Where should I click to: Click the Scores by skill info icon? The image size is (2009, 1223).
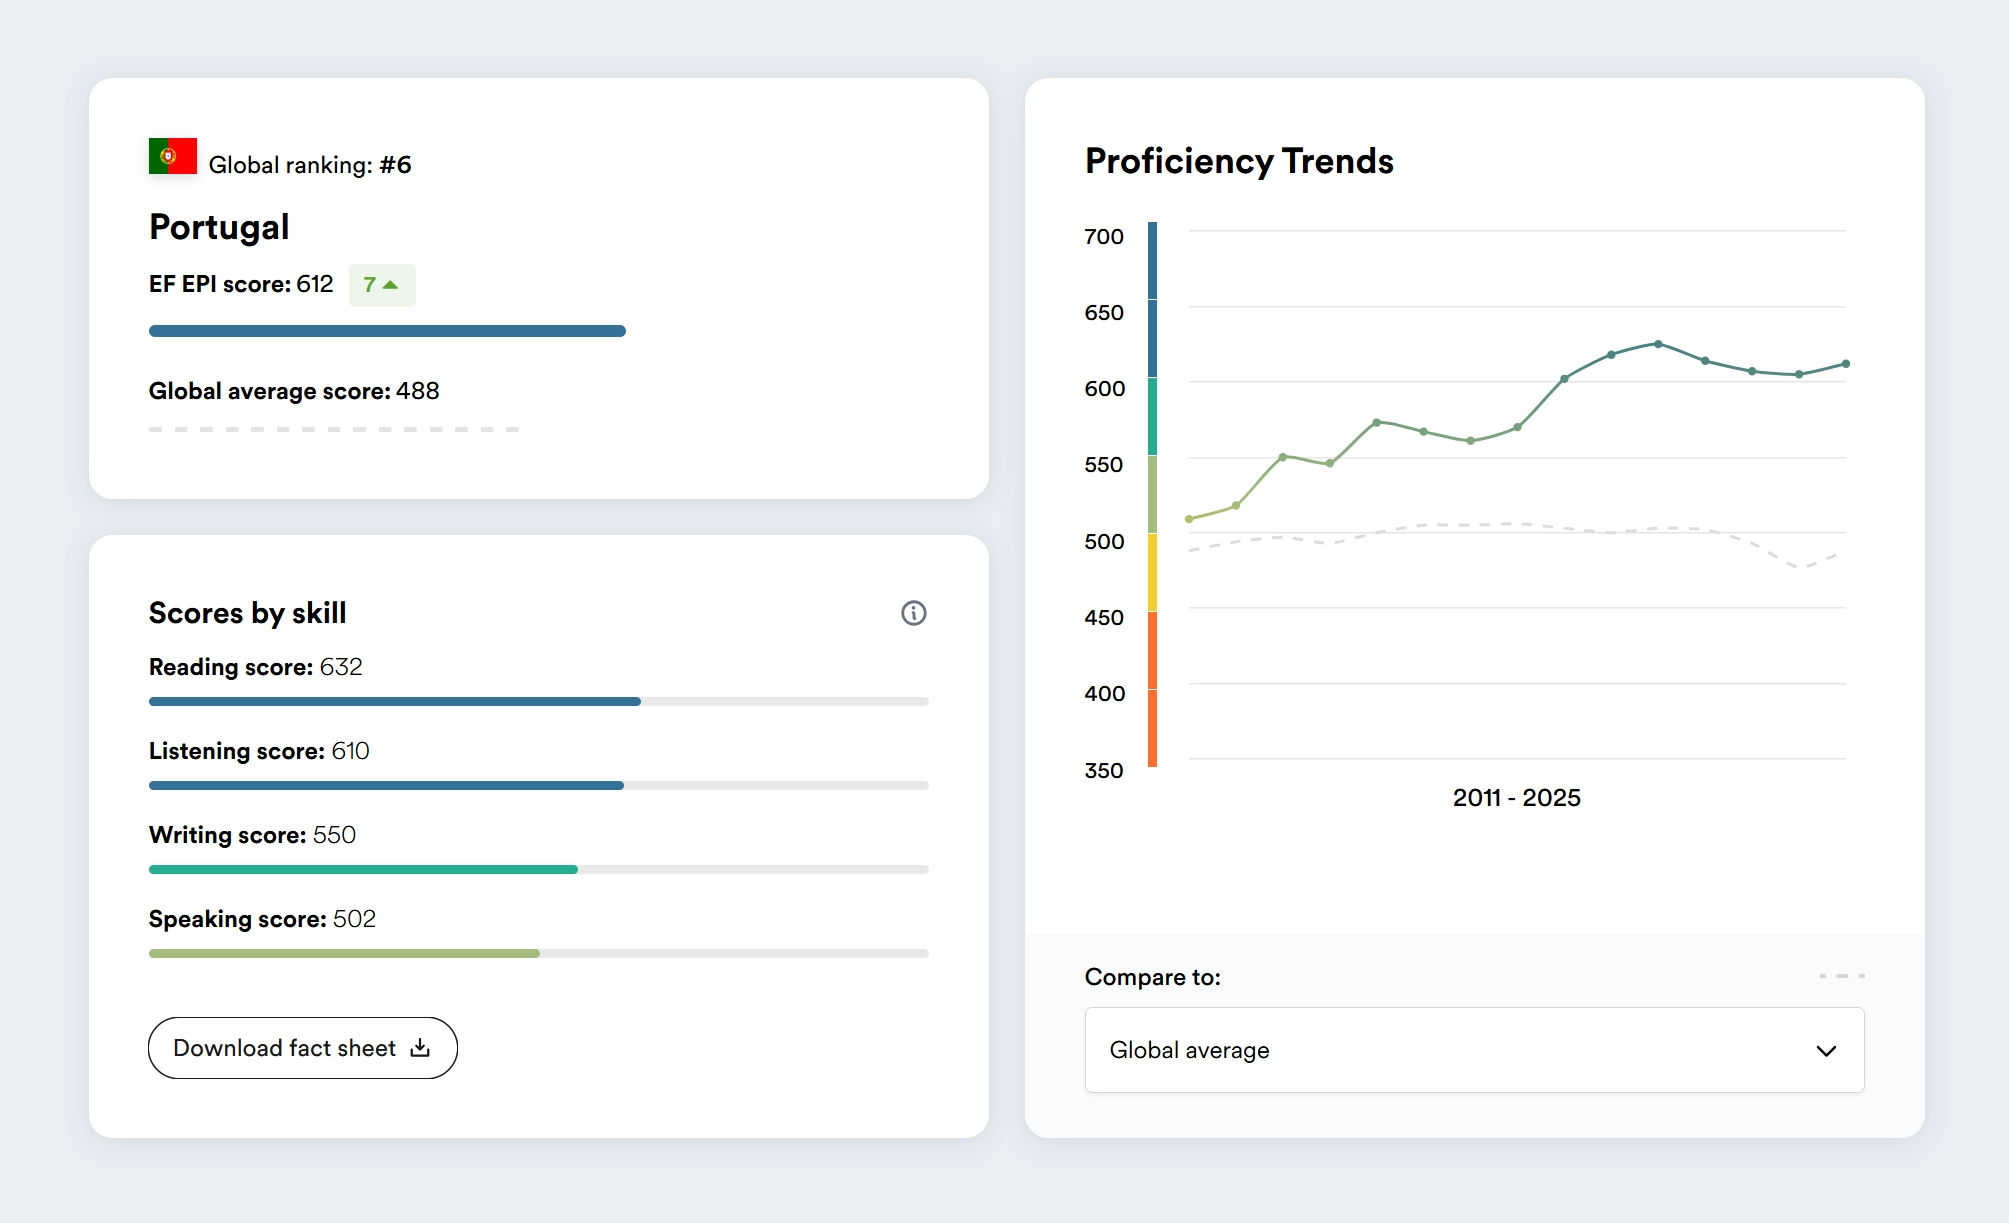click(913, 613)
